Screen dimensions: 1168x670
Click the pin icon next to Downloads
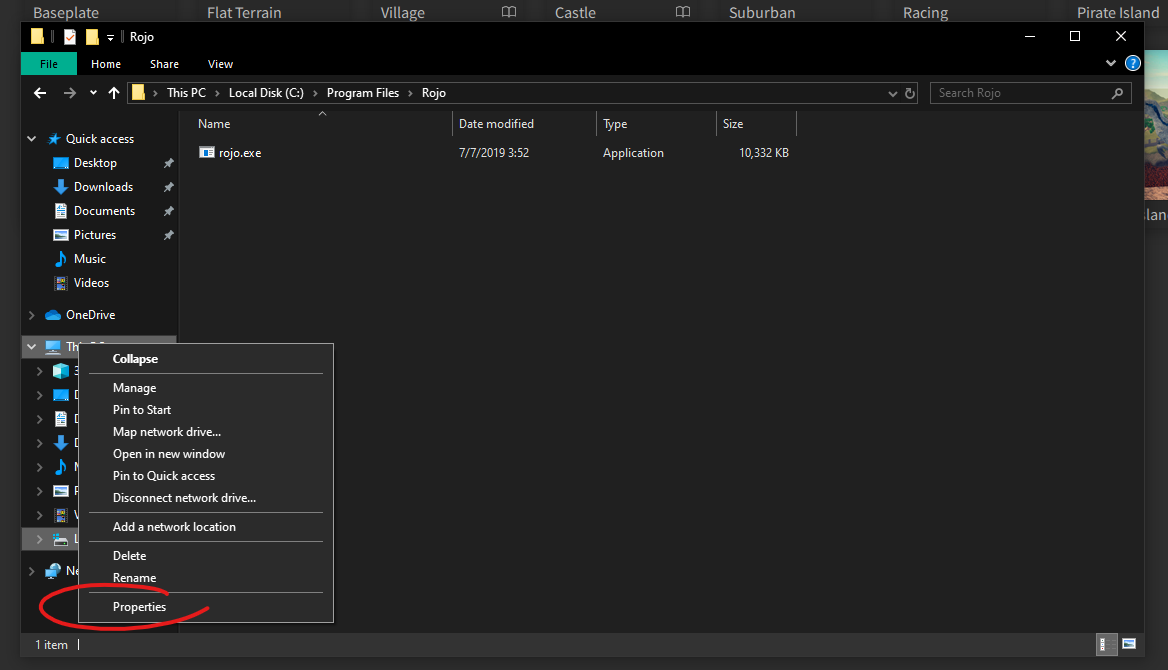tap(168, 187)
